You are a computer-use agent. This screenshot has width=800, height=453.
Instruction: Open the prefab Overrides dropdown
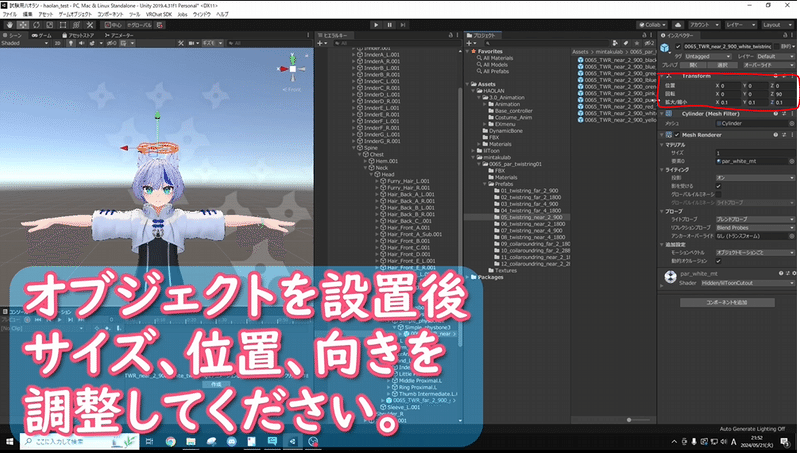[x=768, y=65]
